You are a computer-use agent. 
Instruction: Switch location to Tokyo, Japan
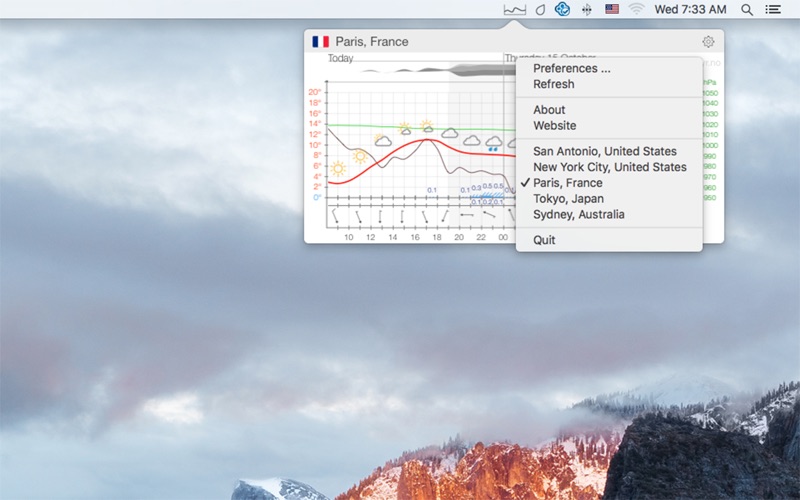coord(609,198)
